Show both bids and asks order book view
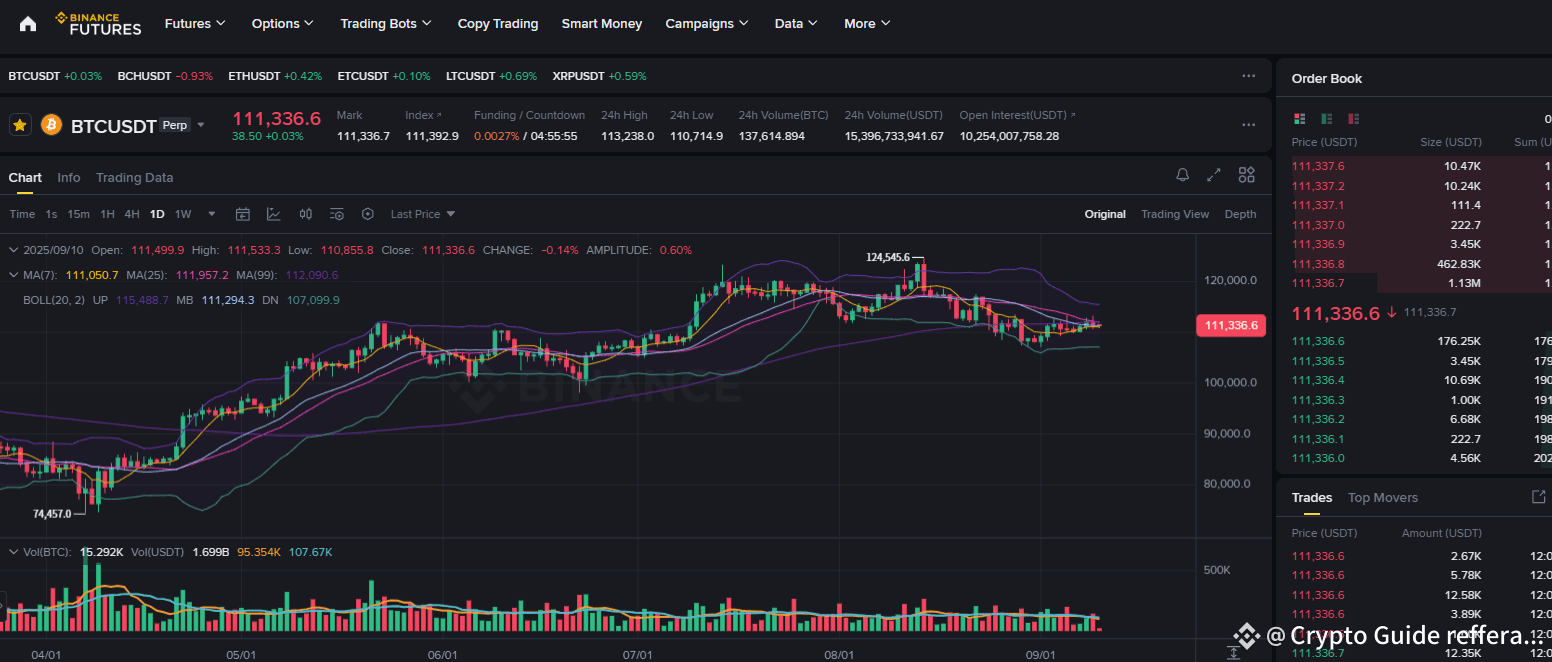Viewport: 1552px width, 662px height. pyautogui.click(x=1299, y=118)
